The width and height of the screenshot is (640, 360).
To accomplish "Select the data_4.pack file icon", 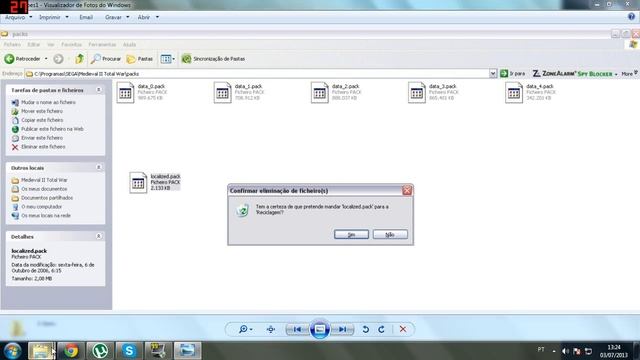I will click(514, 93).
